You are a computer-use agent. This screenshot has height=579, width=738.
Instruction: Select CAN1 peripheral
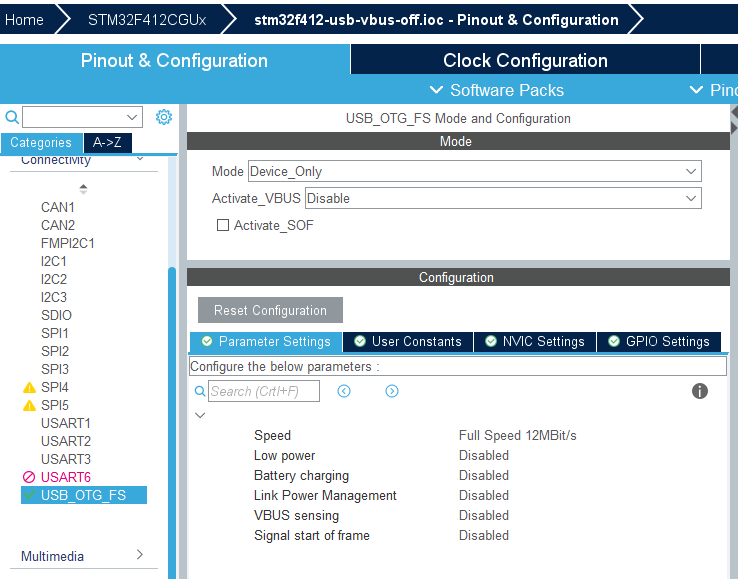pyautogui.click(x=58, y=207)
